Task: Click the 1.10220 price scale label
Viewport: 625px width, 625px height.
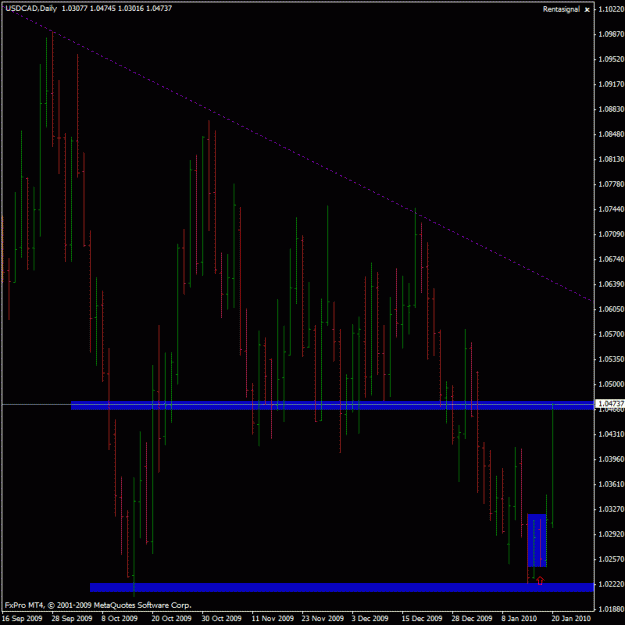Action: click(x=611, y=9)
